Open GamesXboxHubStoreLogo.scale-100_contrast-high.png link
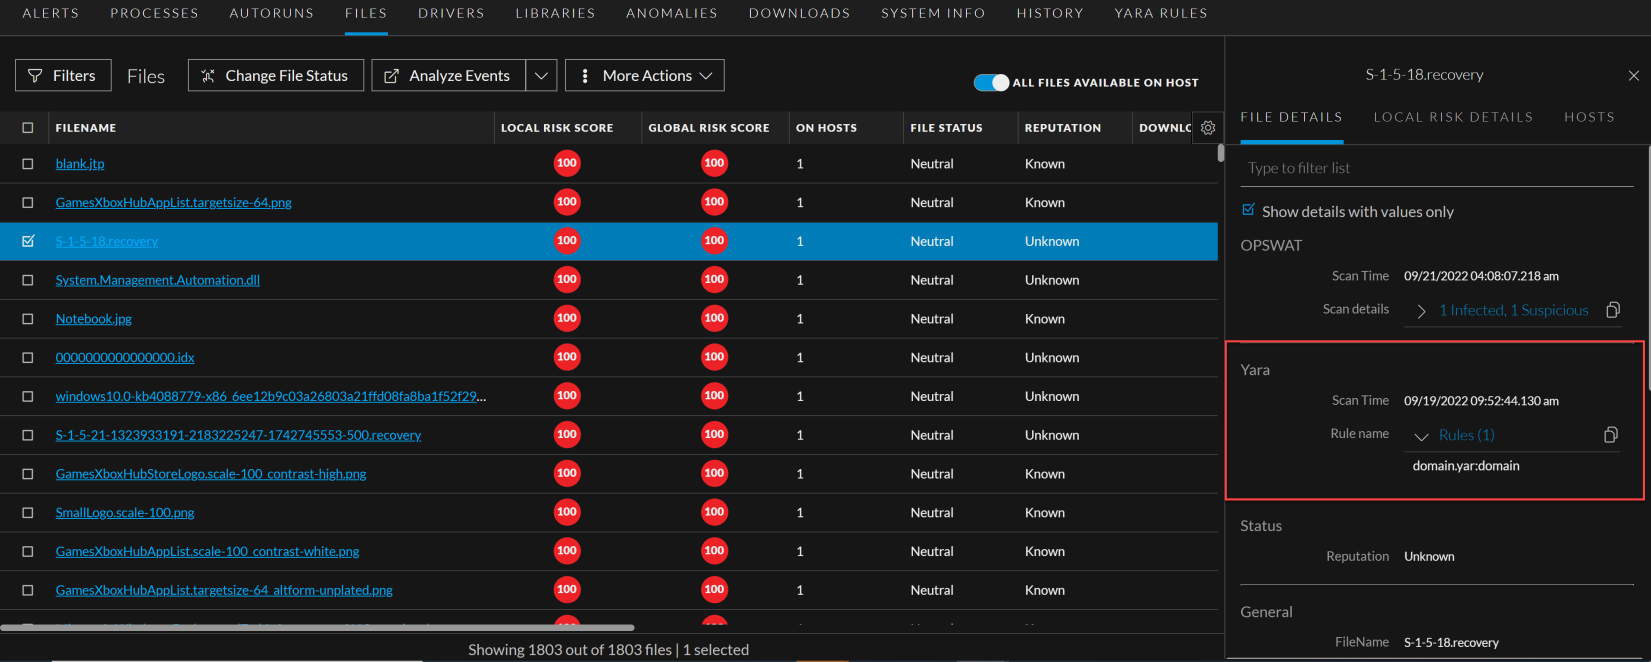This screenshot has height=662, width=1651. coord(211,474)
